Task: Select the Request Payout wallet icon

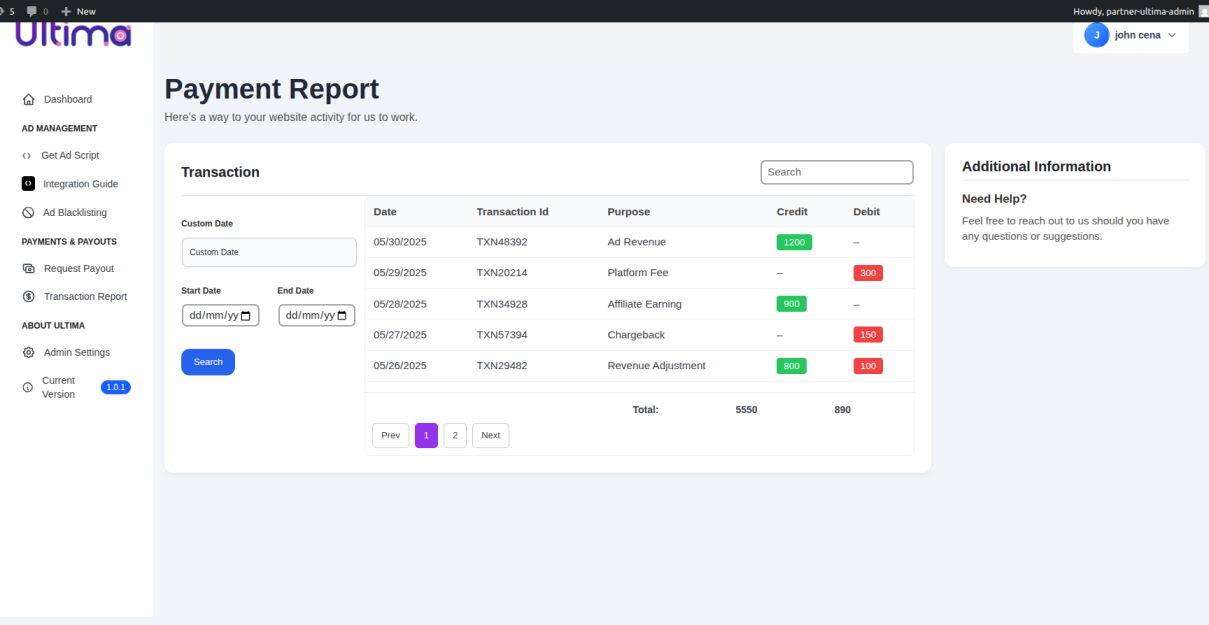Action: (26, 268)
